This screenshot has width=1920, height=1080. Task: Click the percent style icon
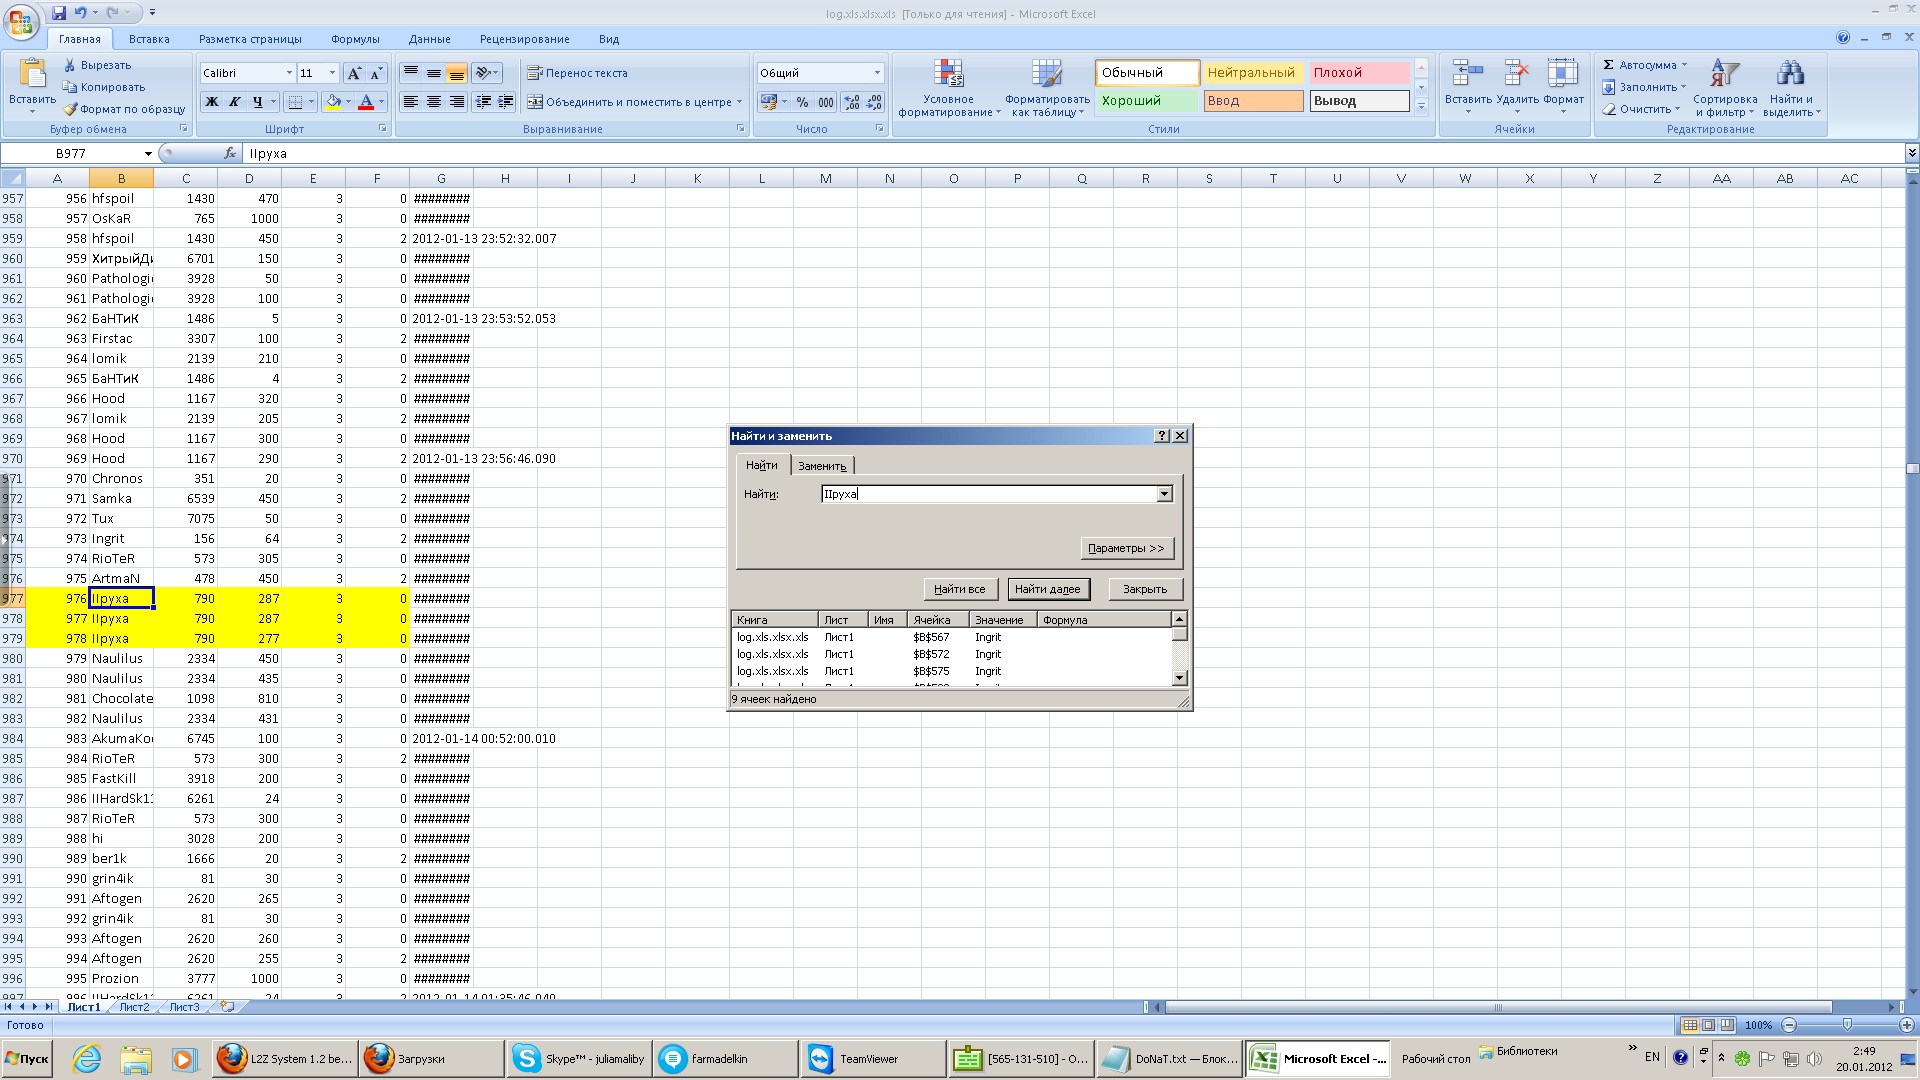tap(802, 102)
